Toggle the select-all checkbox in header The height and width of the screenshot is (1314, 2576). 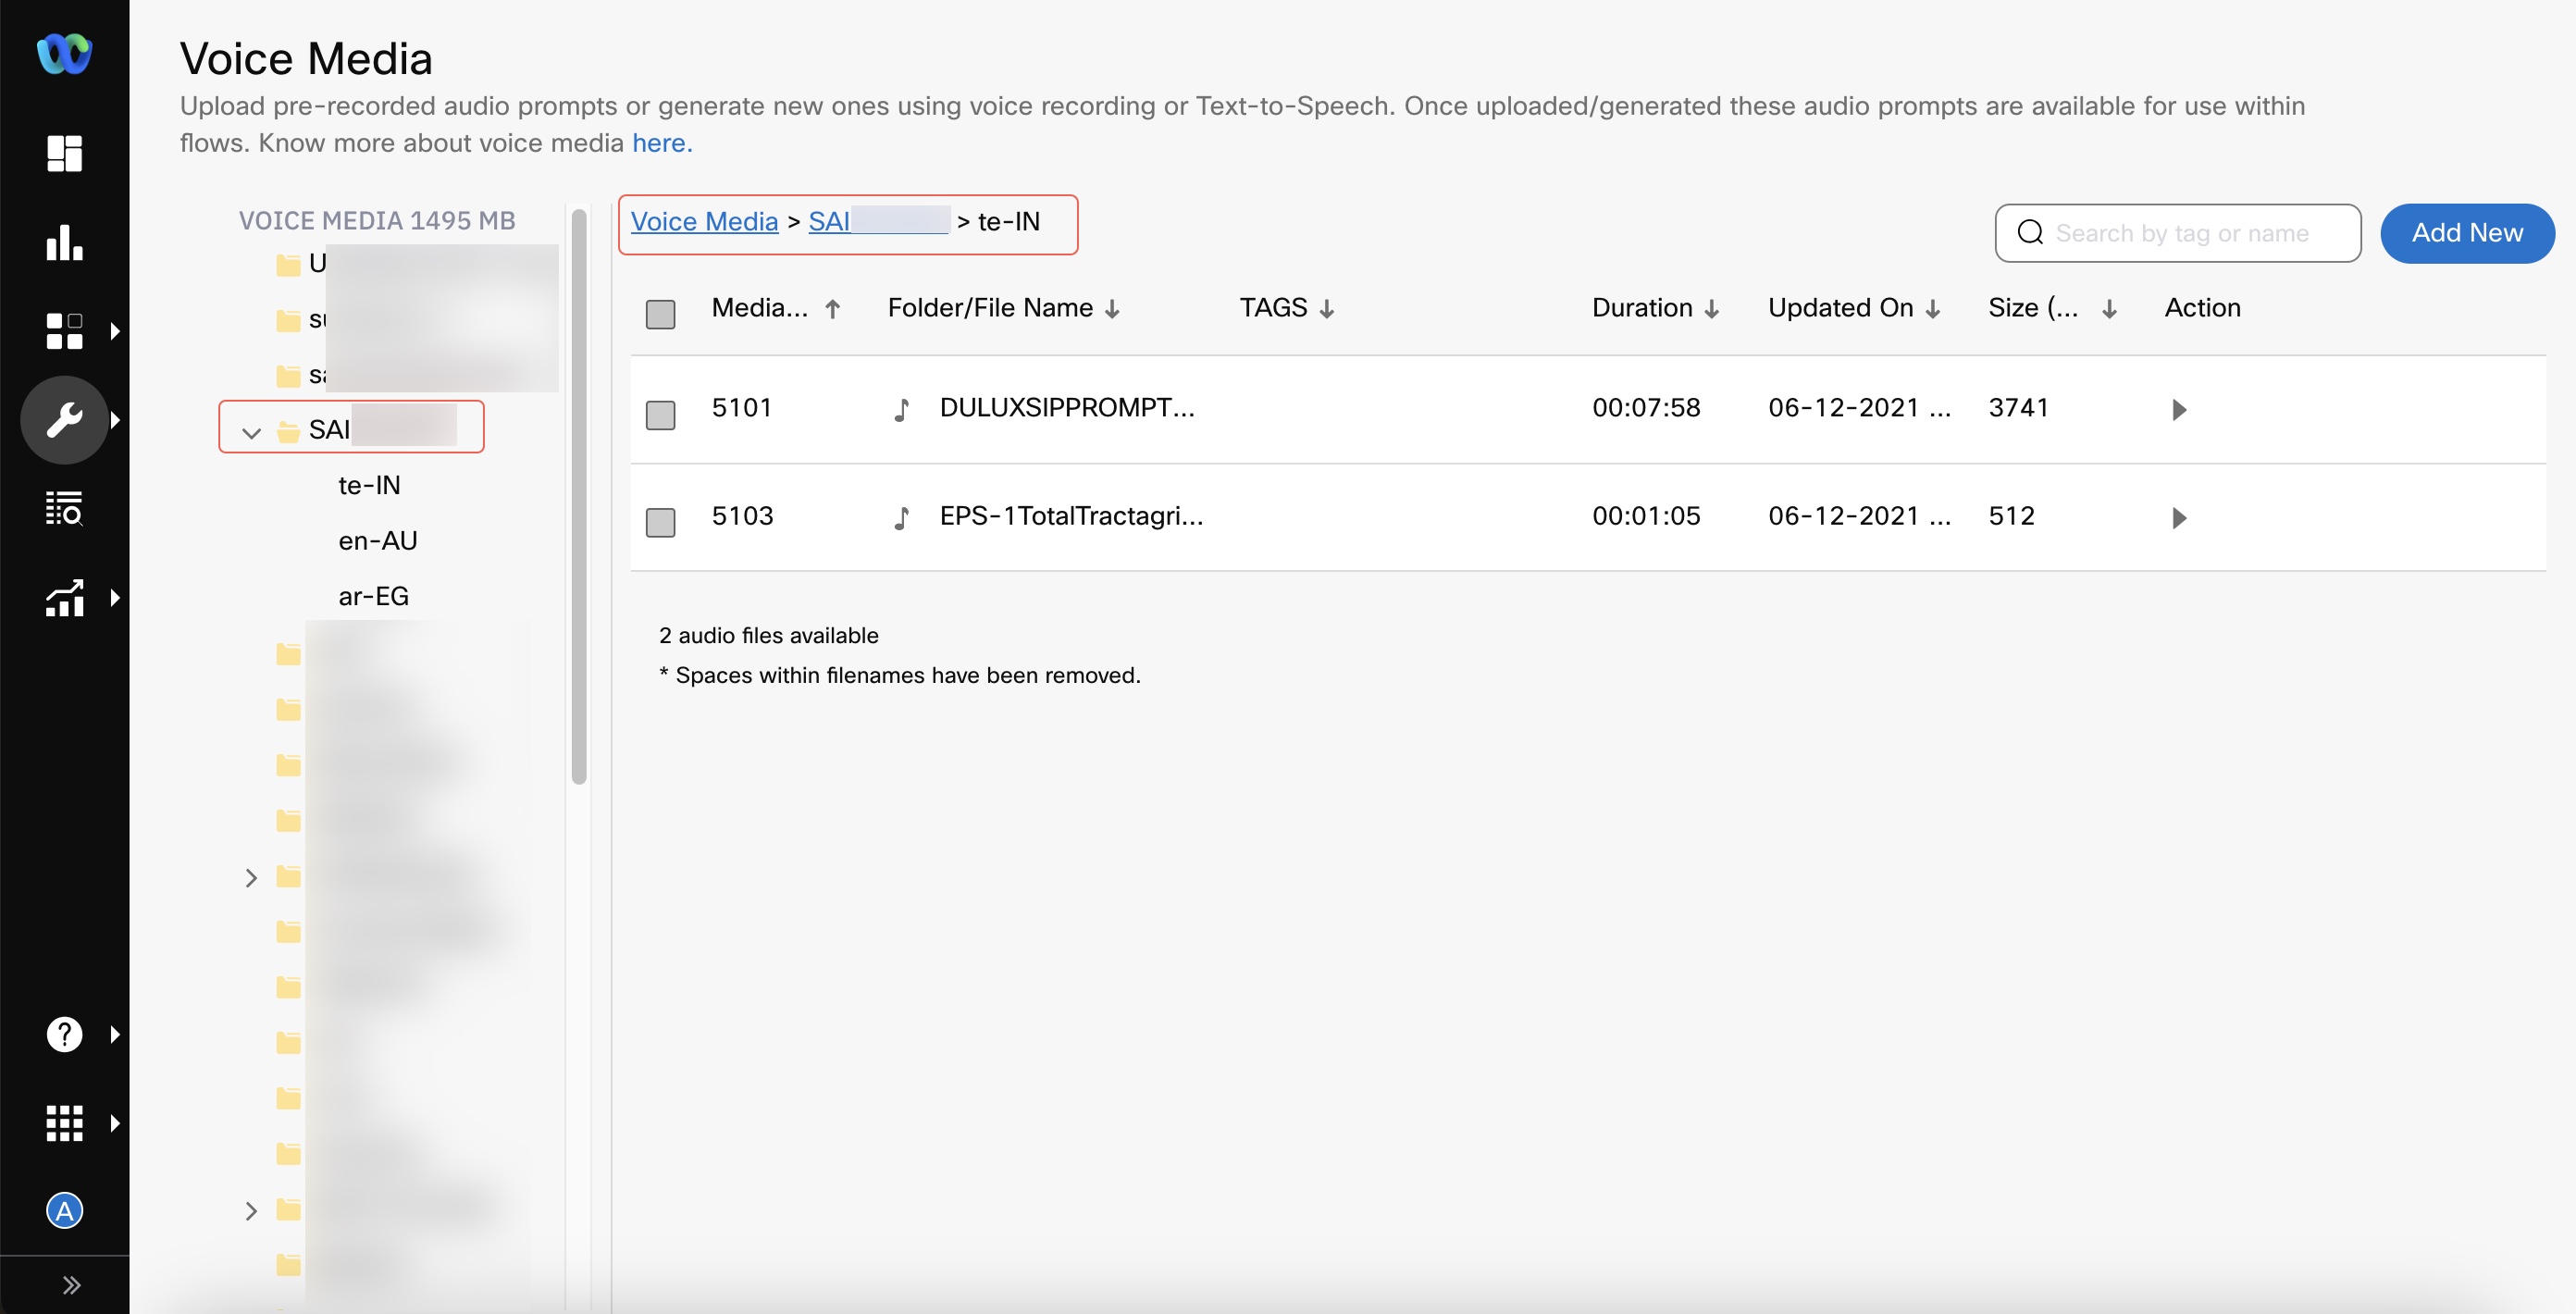(x=660, y=314)
